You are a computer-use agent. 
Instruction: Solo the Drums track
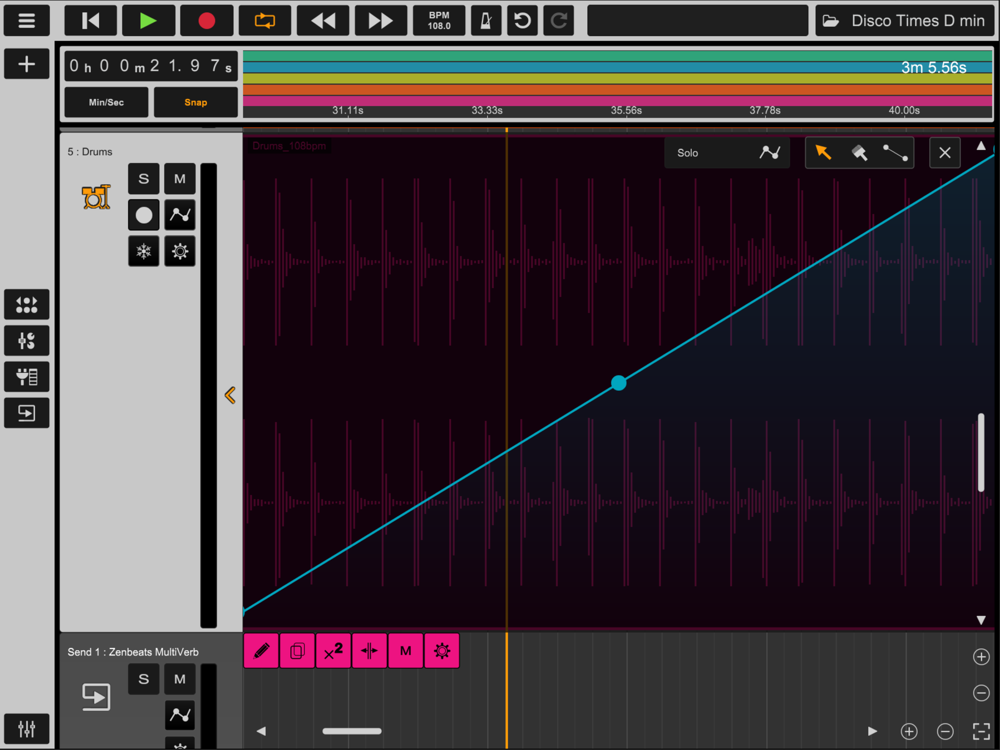point(143,179)
